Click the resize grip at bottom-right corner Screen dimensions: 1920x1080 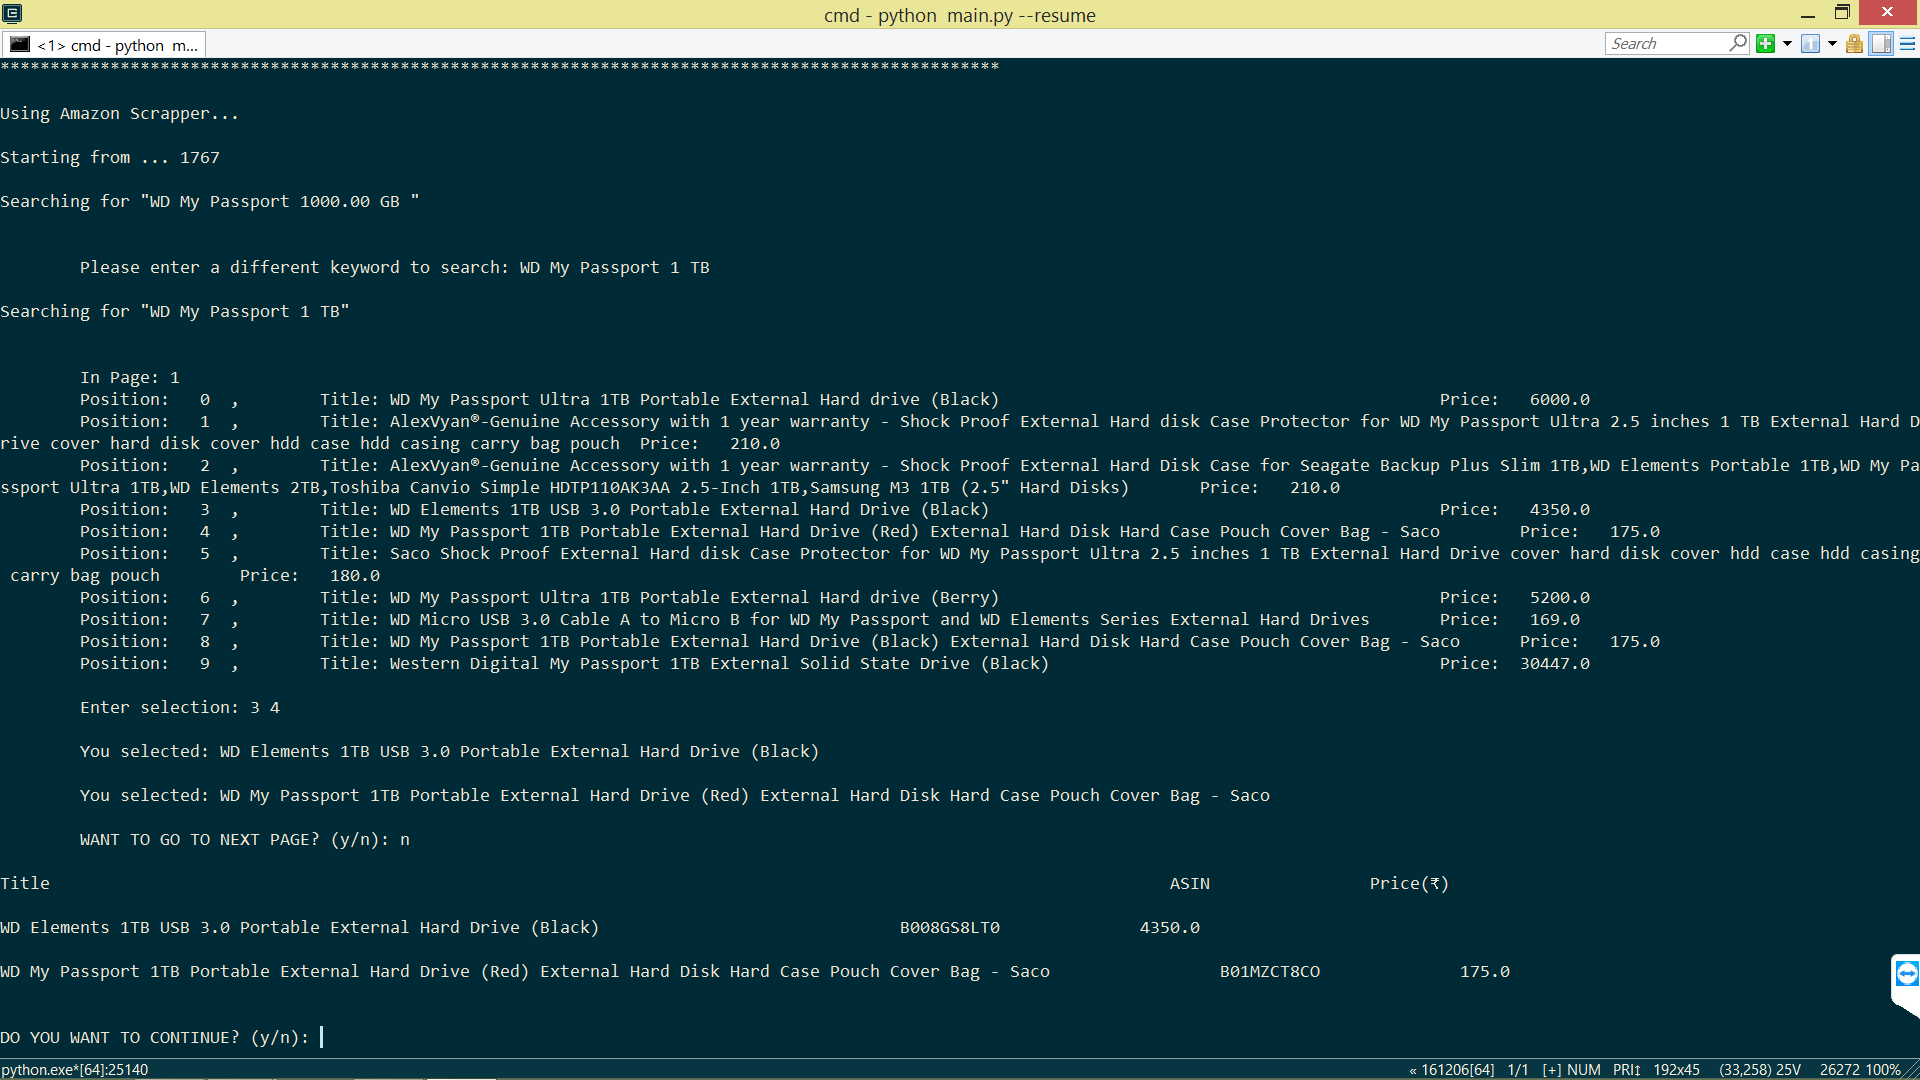tap(1911, 1071)
